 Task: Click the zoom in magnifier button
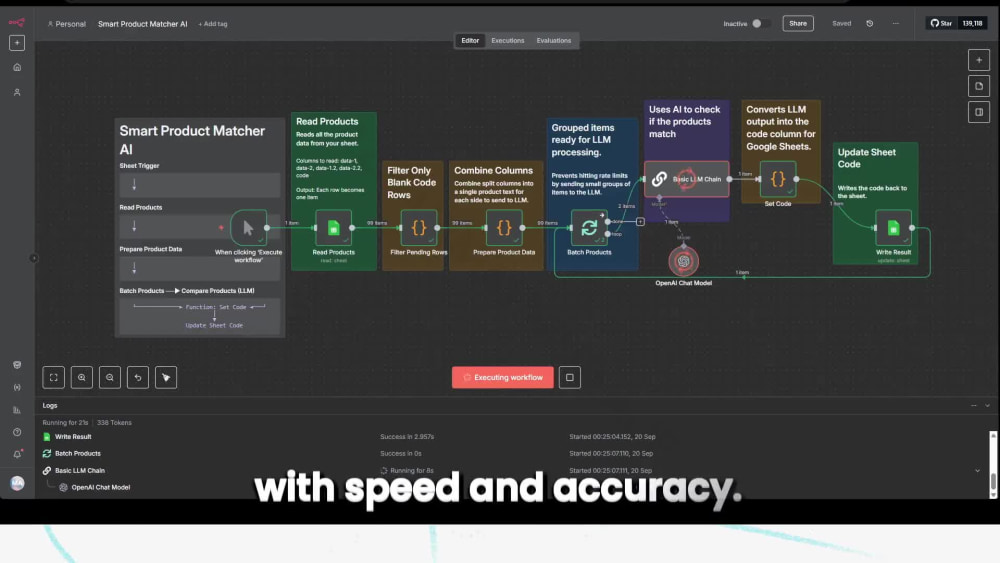[x=82, y=377]
